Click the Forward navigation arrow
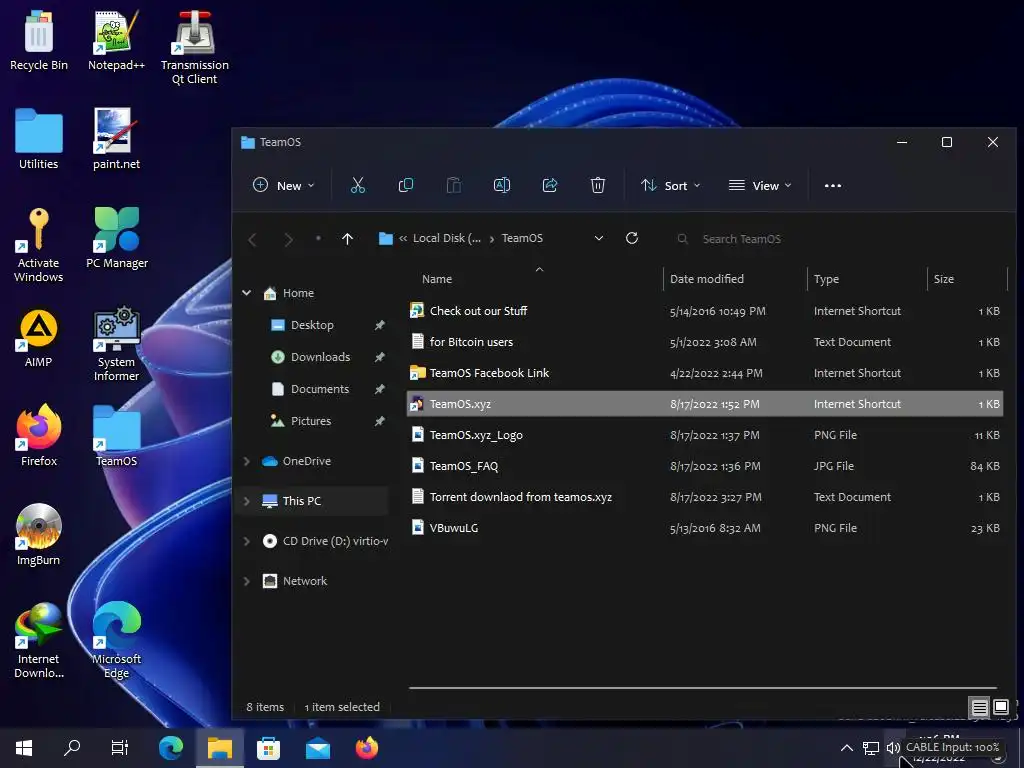This screenshot has width=1024, height=768. point(289,240)
